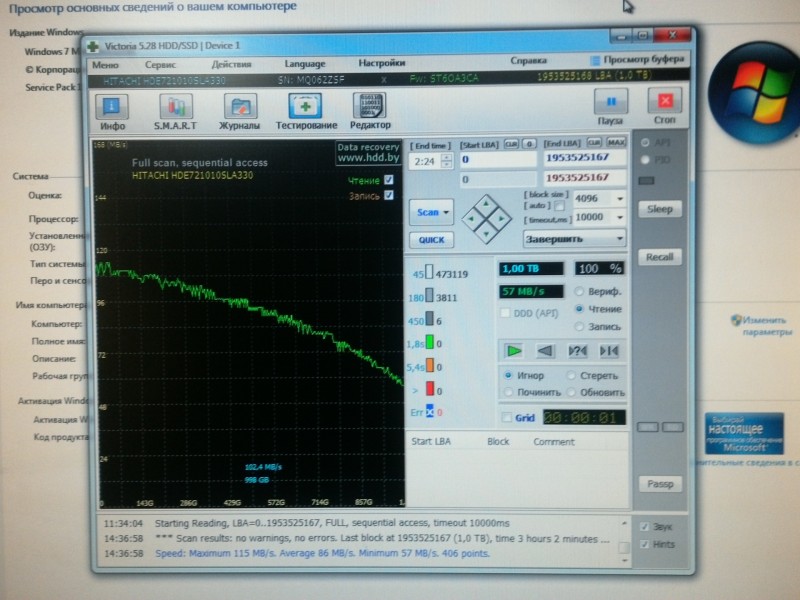Click the MAX button for End LBA
Screen dimensions: 800x600
point(616,142)
